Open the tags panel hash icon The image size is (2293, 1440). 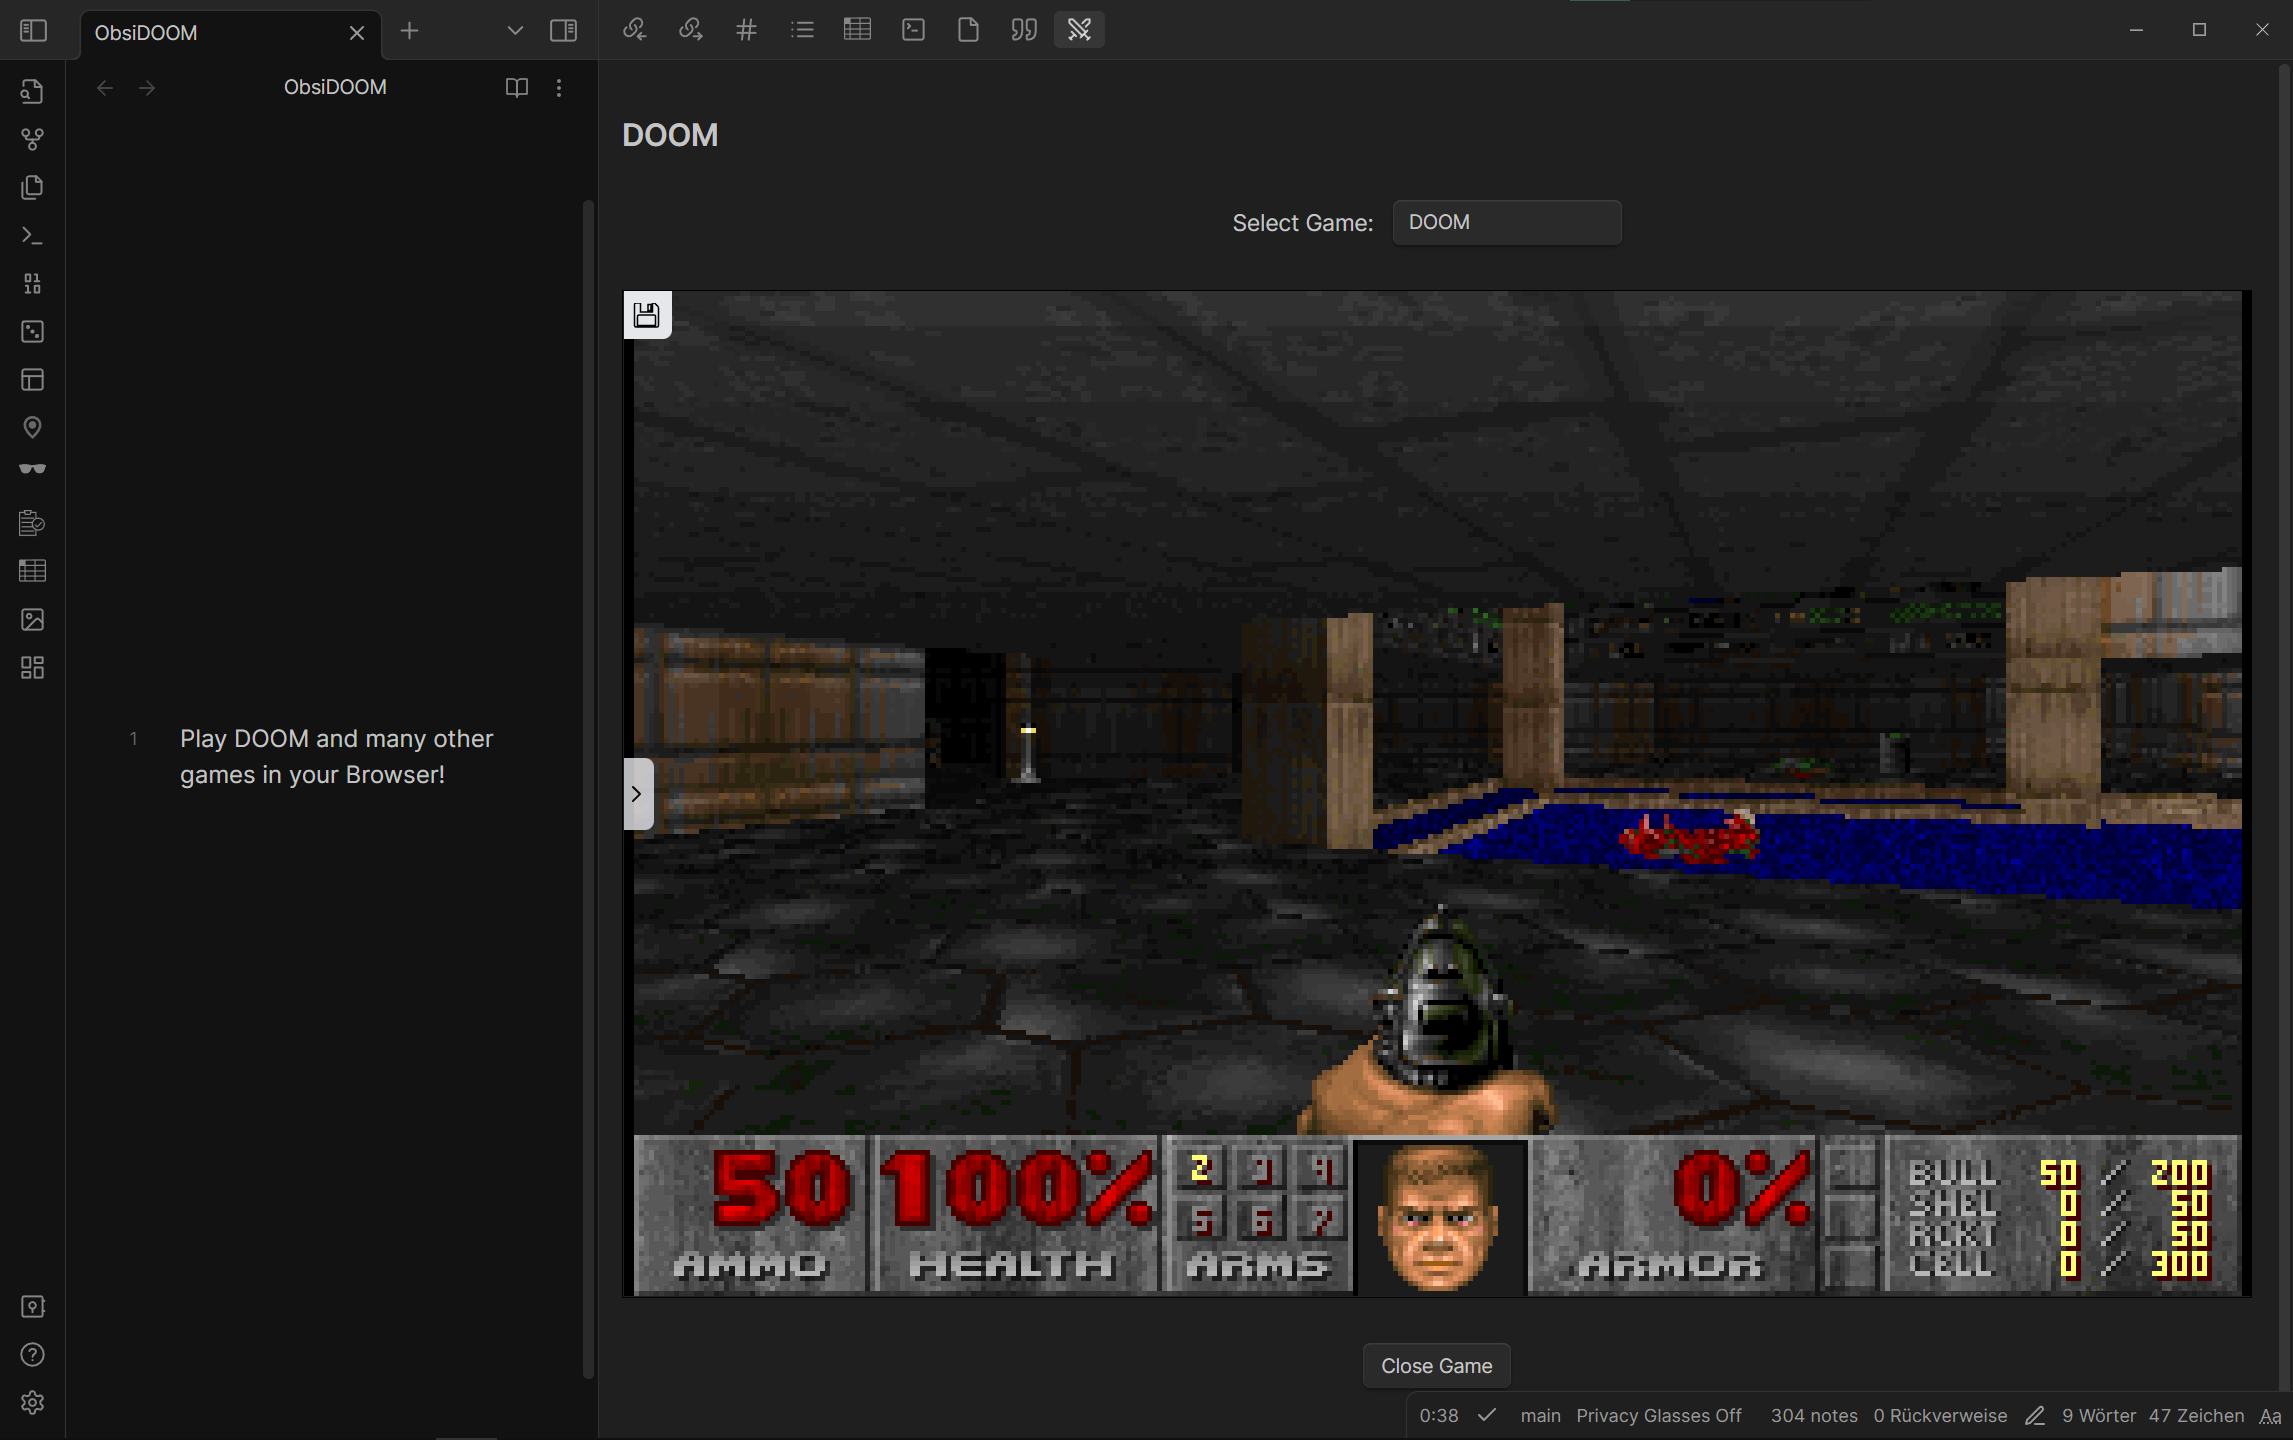coord(746,30)
